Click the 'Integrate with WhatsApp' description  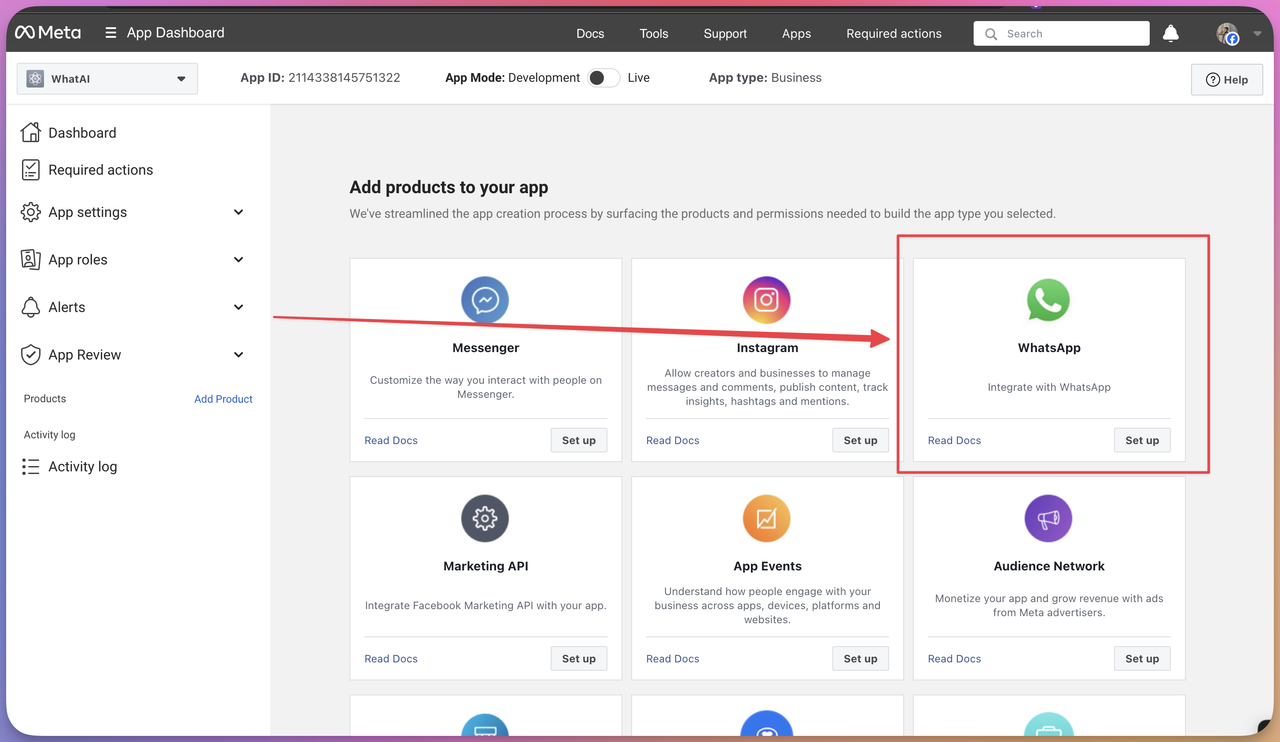point(1049,387)
